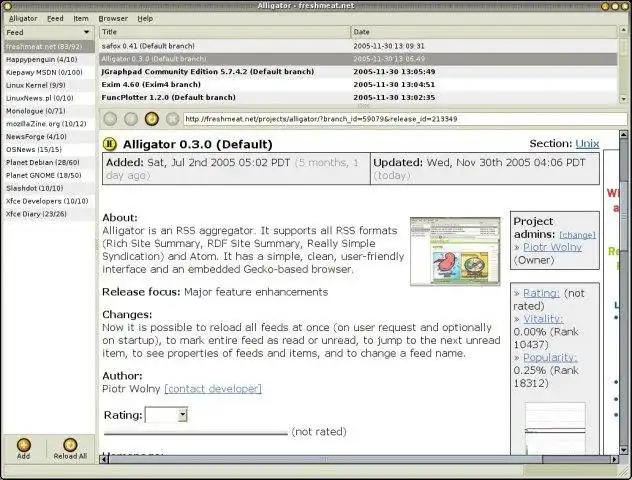632x480 pixels.
Task: Select the Linux Kernel (9/9) feed
Action: pos(49,85)
